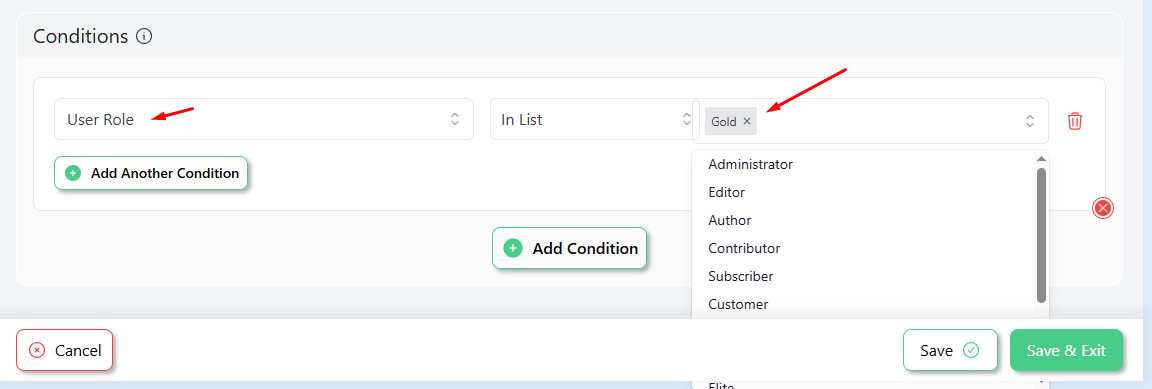Click Add Another Condition button

click(x=151, y=173)
